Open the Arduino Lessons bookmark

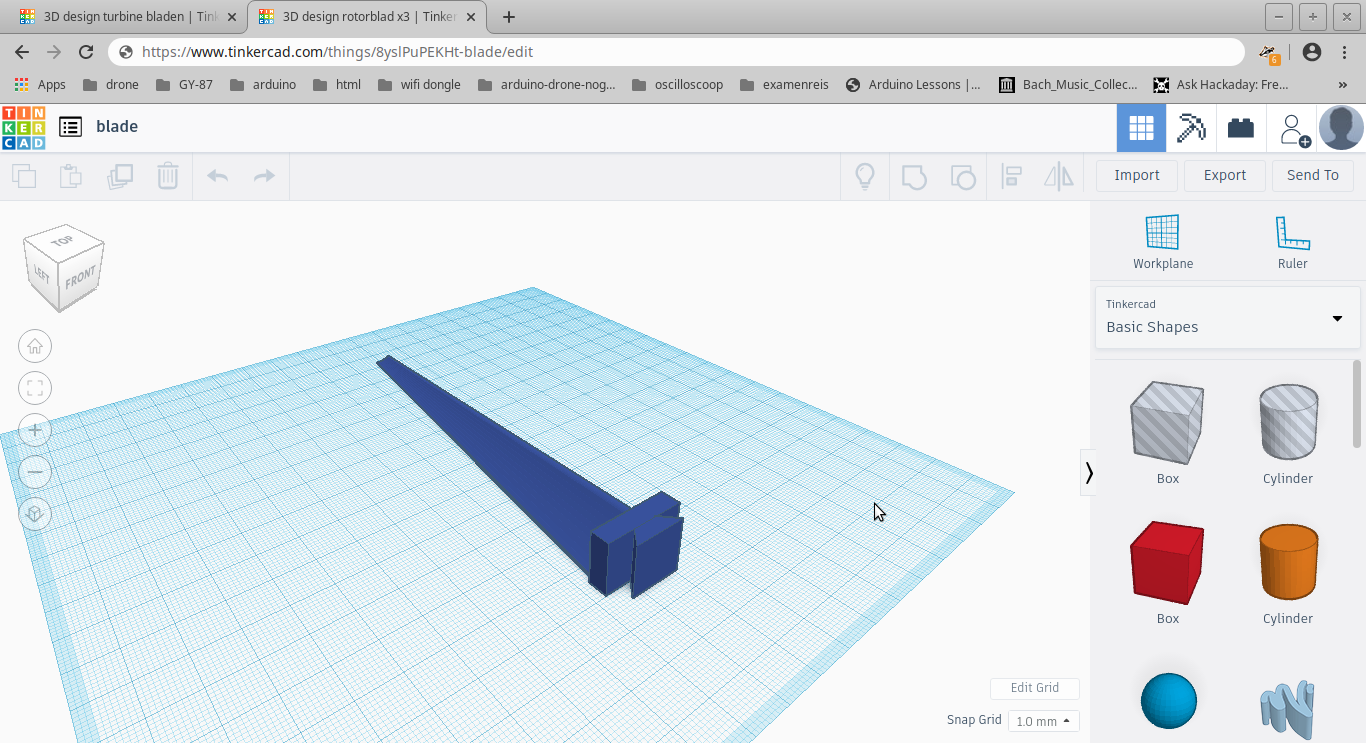click(x=913, y=85)
